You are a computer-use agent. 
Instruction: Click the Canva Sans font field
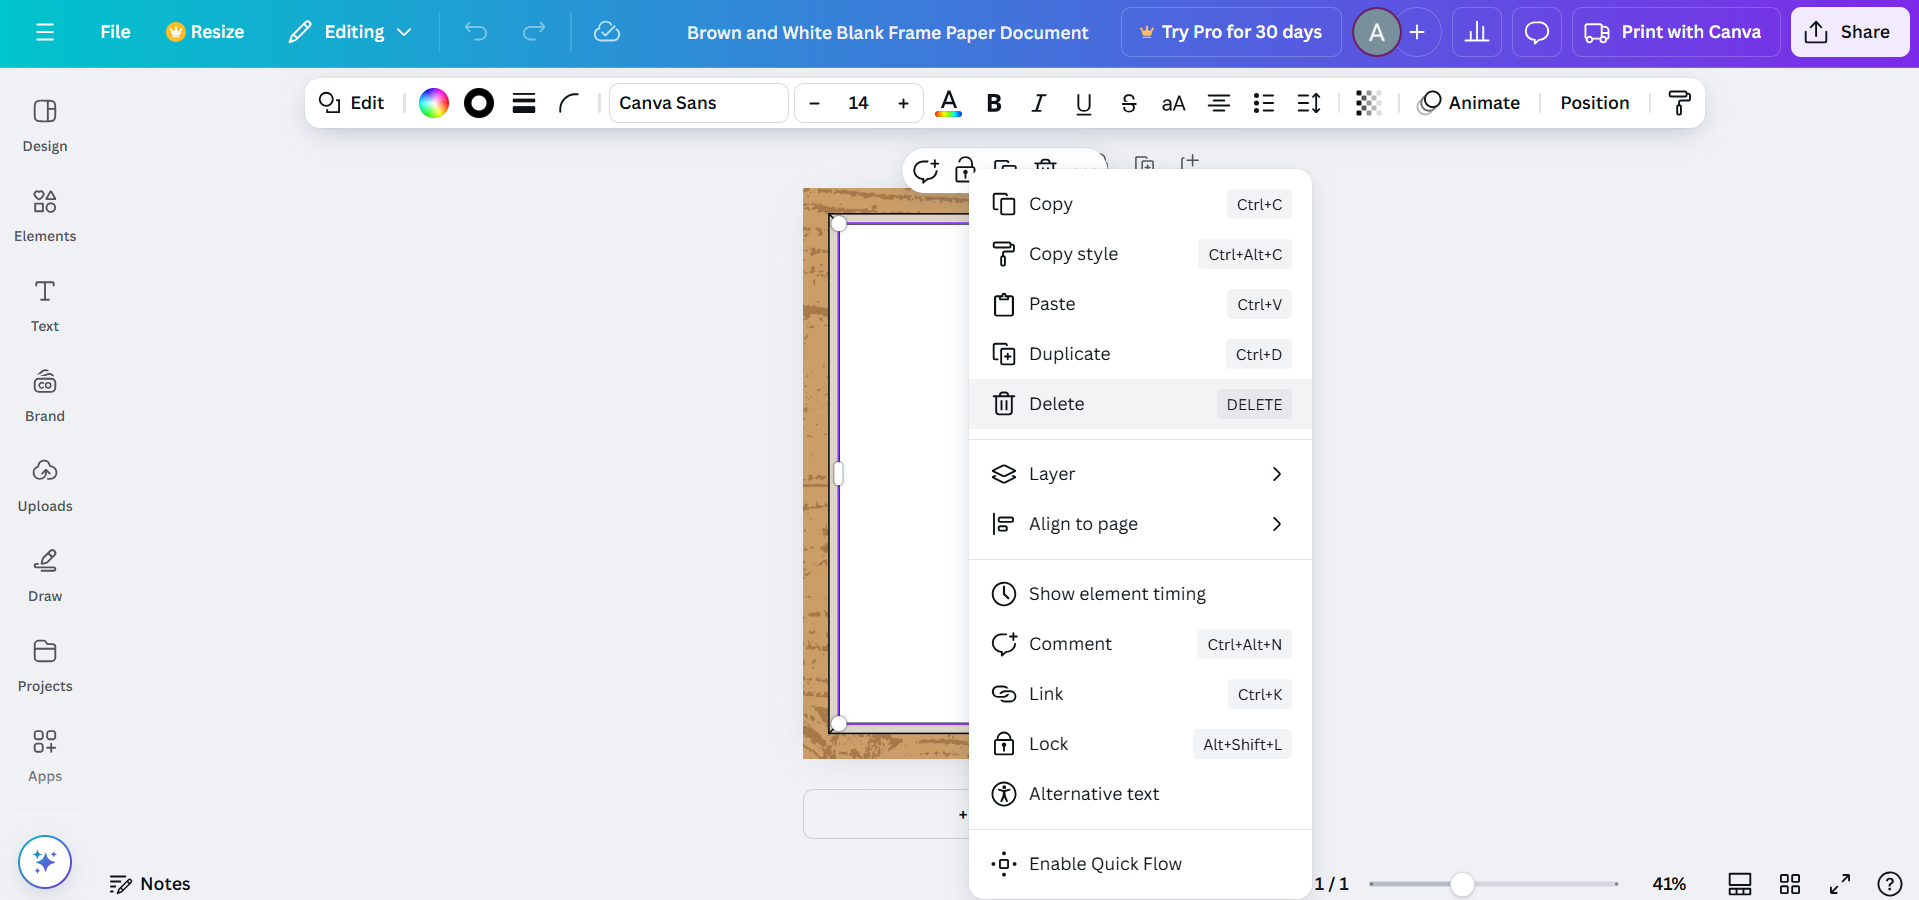[x=698, y=103]
